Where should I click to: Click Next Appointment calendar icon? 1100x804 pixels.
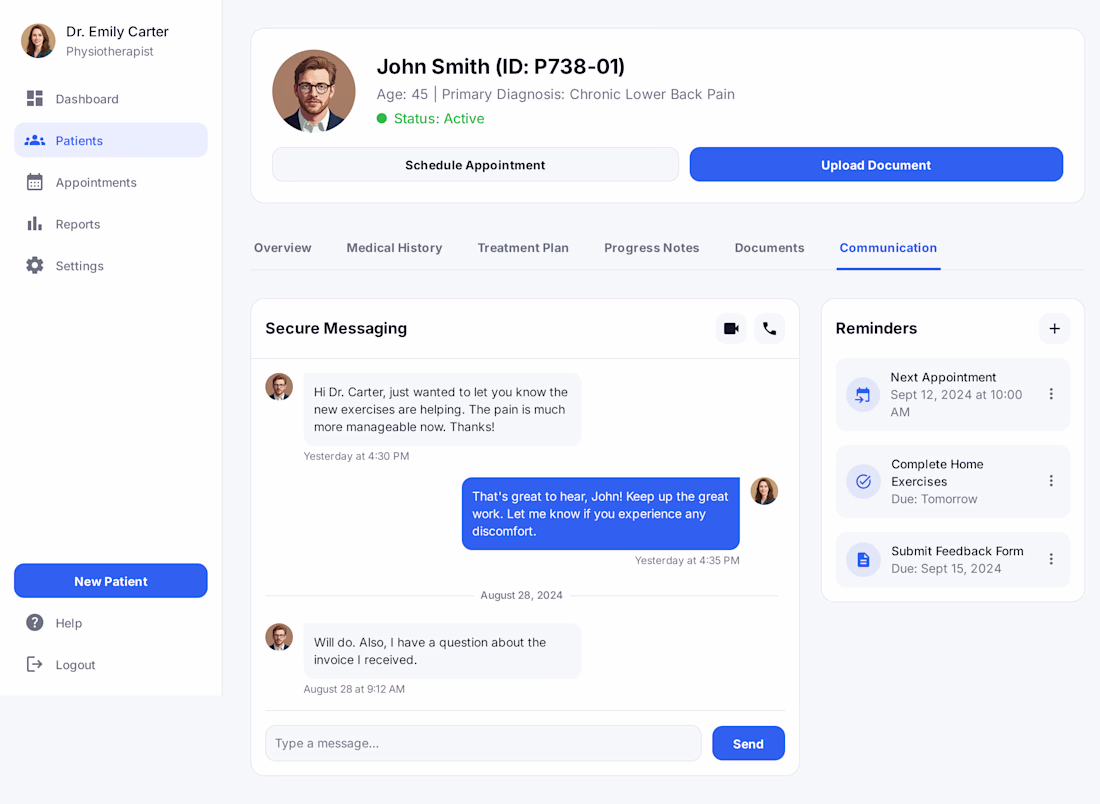863,395
